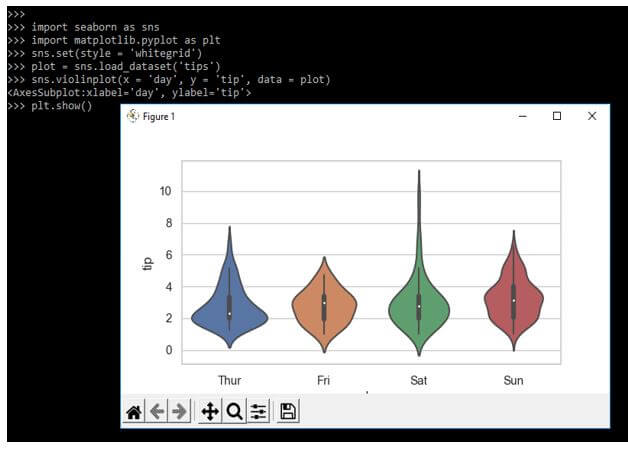Click the Figure 1 title text

159,117
